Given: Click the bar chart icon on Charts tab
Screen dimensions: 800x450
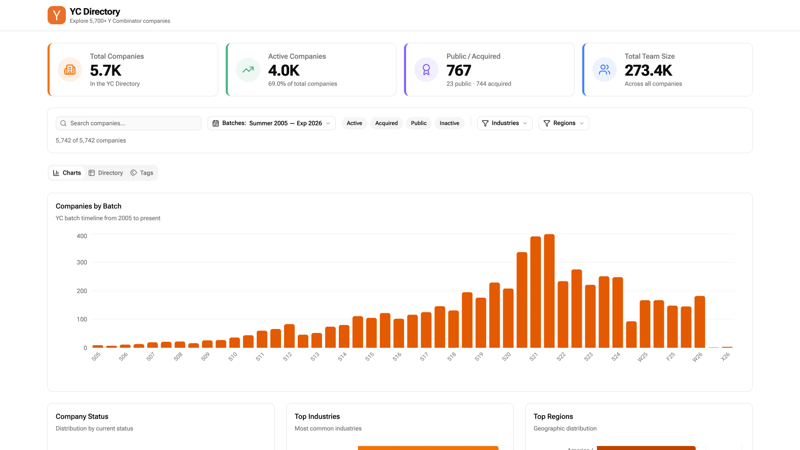Looking at the screenshot, I should tap(56, 173).
